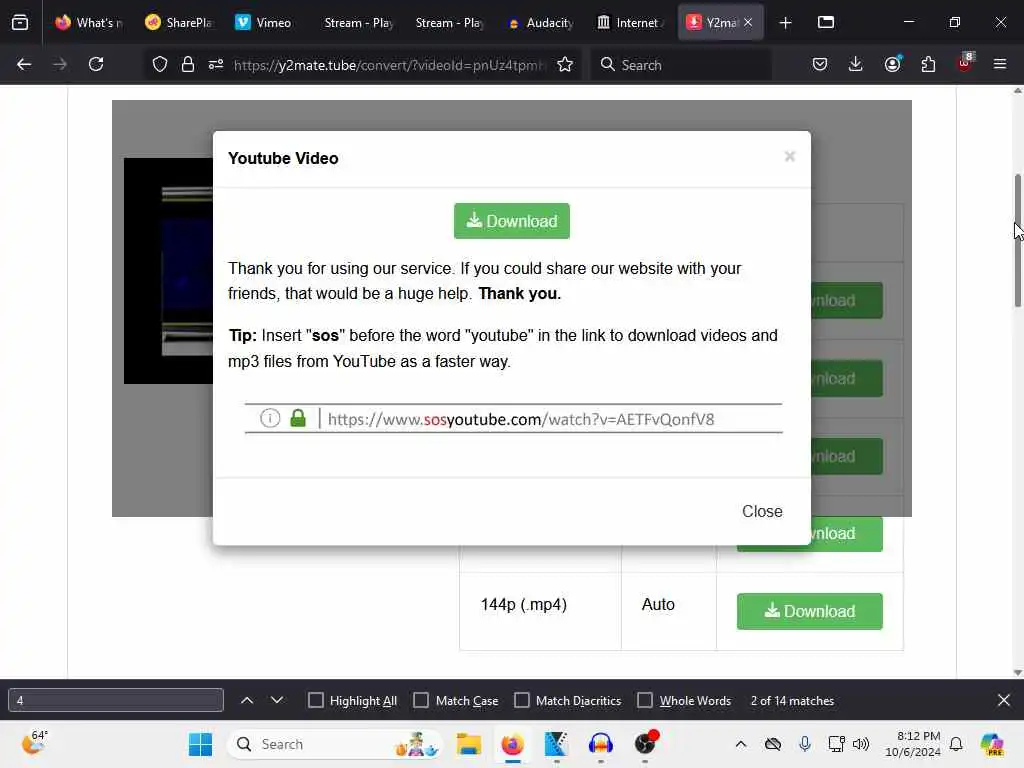This screenshot has width=1024, height=768.
Task: Open Firefox View tab list icon
Action: click(x=20, y=23)
